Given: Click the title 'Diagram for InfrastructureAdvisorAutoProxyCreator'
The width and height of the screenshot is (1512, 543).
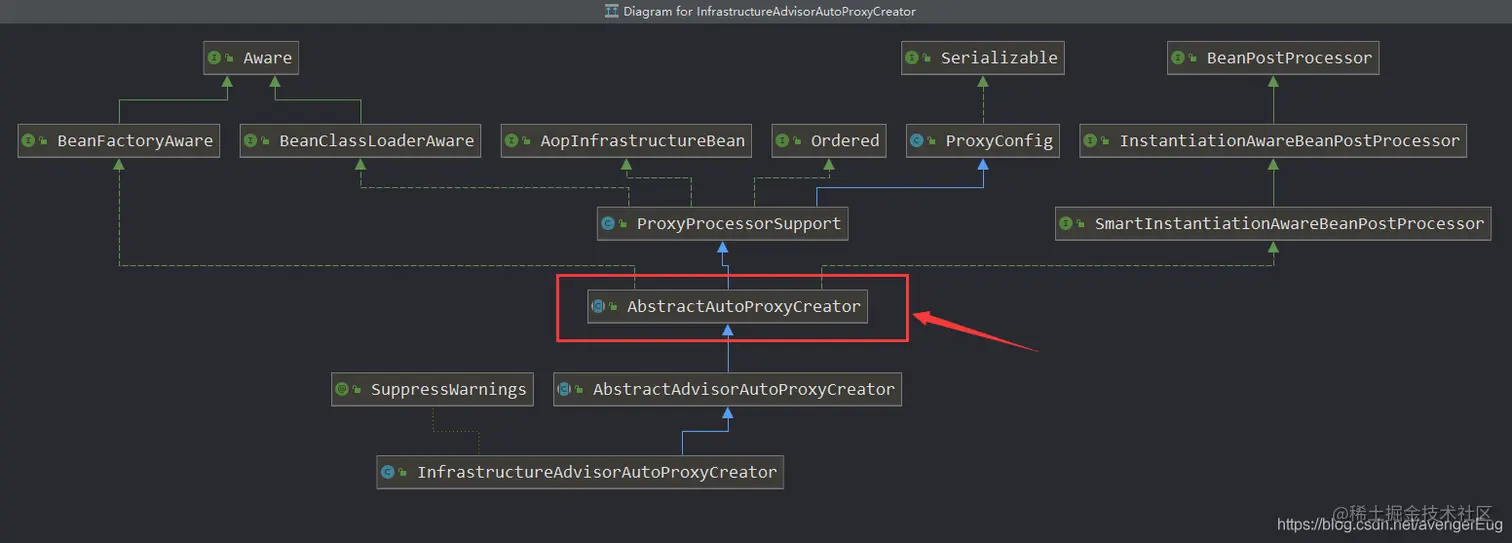Looking at the screenshot, I should tap(769, 11).
